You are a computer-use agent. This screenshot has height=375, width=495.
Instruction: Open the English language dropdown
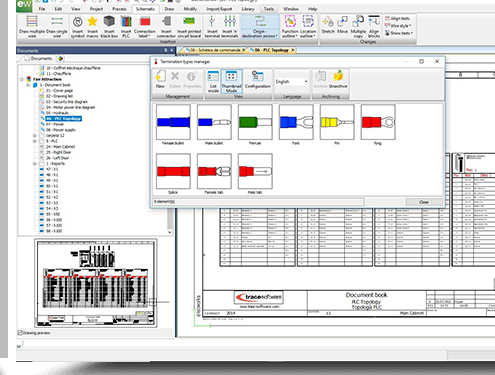tap(291, 82)
